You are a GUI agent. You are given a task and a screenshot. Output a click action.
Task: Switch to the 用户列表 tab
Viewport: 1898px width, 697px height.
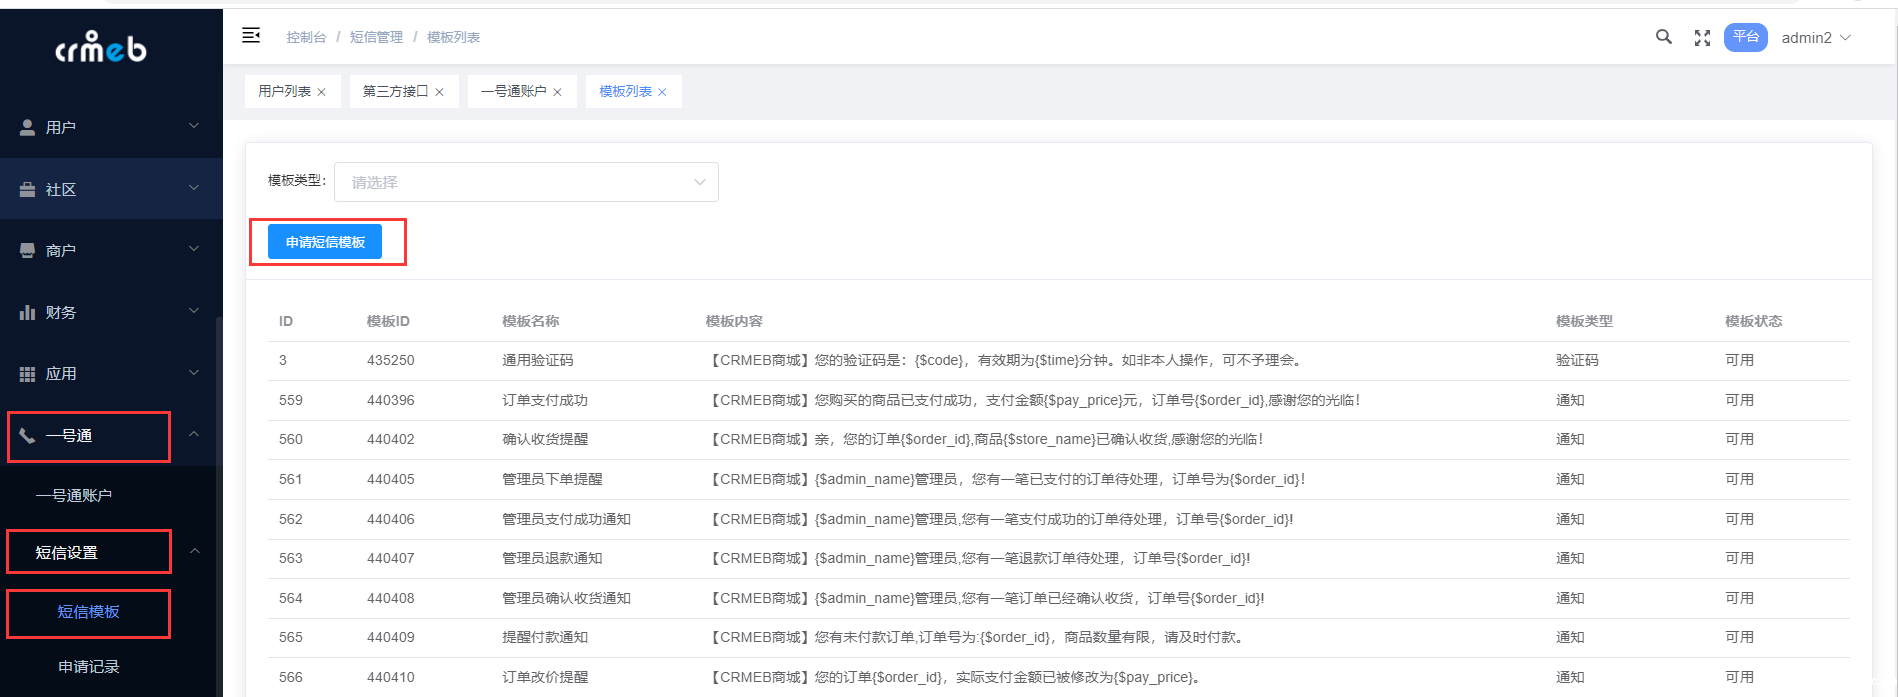[x=284, y=91]
